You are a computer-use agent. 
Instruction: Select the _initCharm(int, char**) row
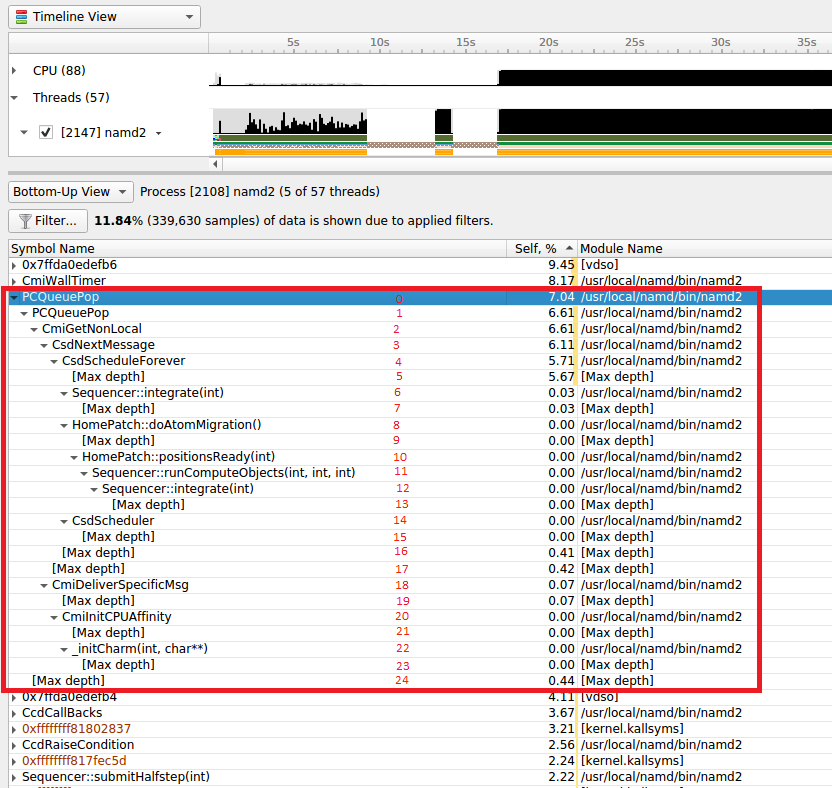click(x=139, y=649)
